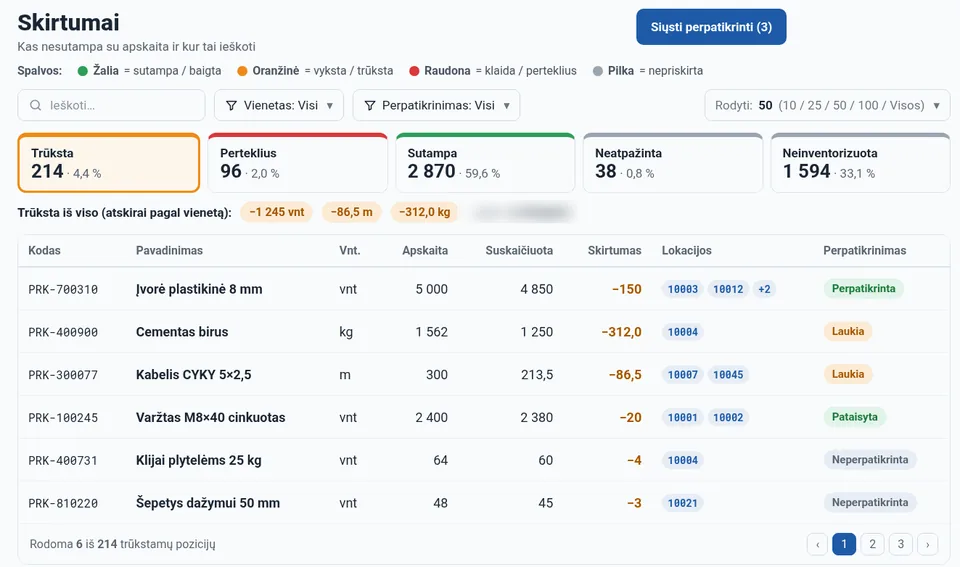Click the green Žalia legend dot
Viewport: 960px width, 567px height.
83,71
